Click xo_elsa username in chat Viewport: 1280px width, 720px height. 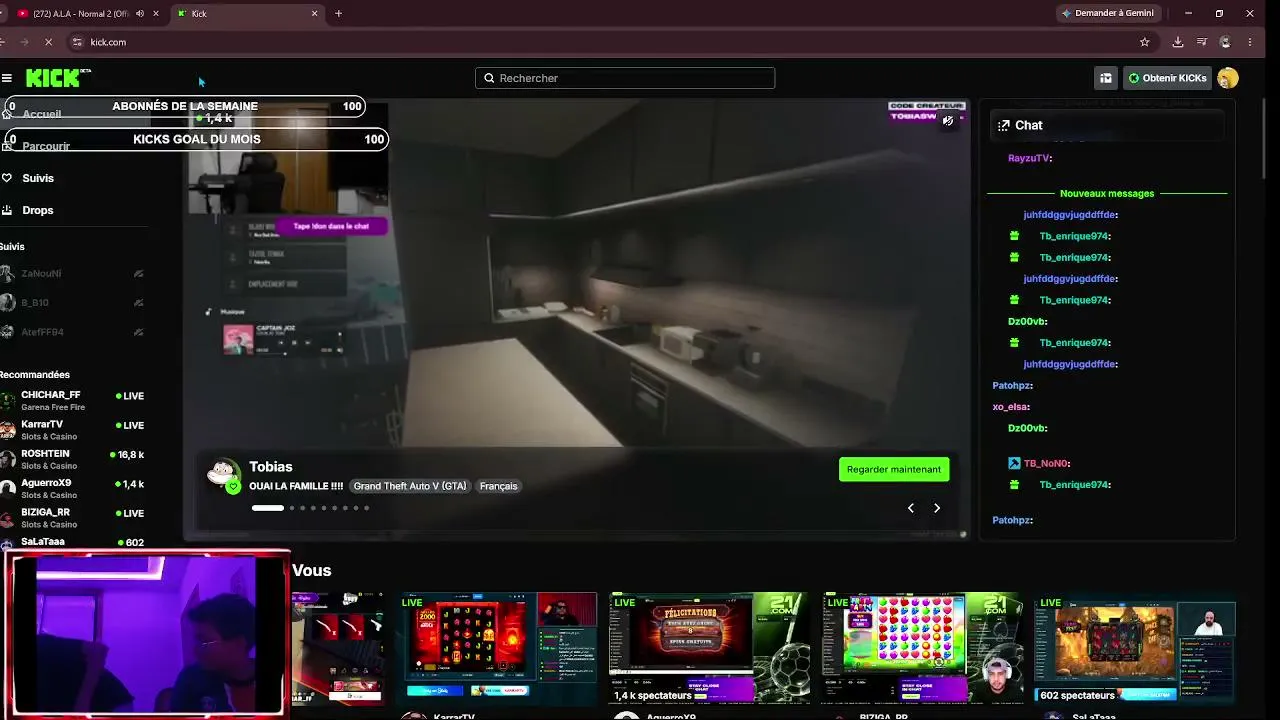tap(1011, 407)
